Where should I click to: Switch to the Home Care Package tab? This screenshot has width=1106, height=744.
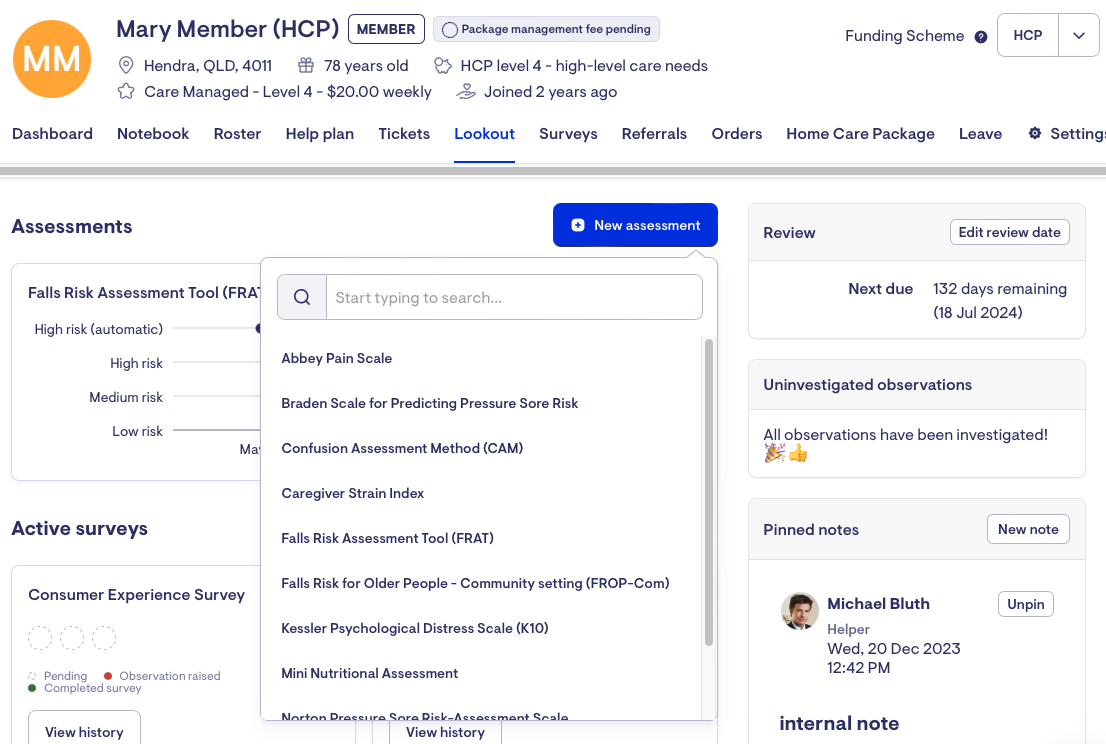click(x=860, y=134)
